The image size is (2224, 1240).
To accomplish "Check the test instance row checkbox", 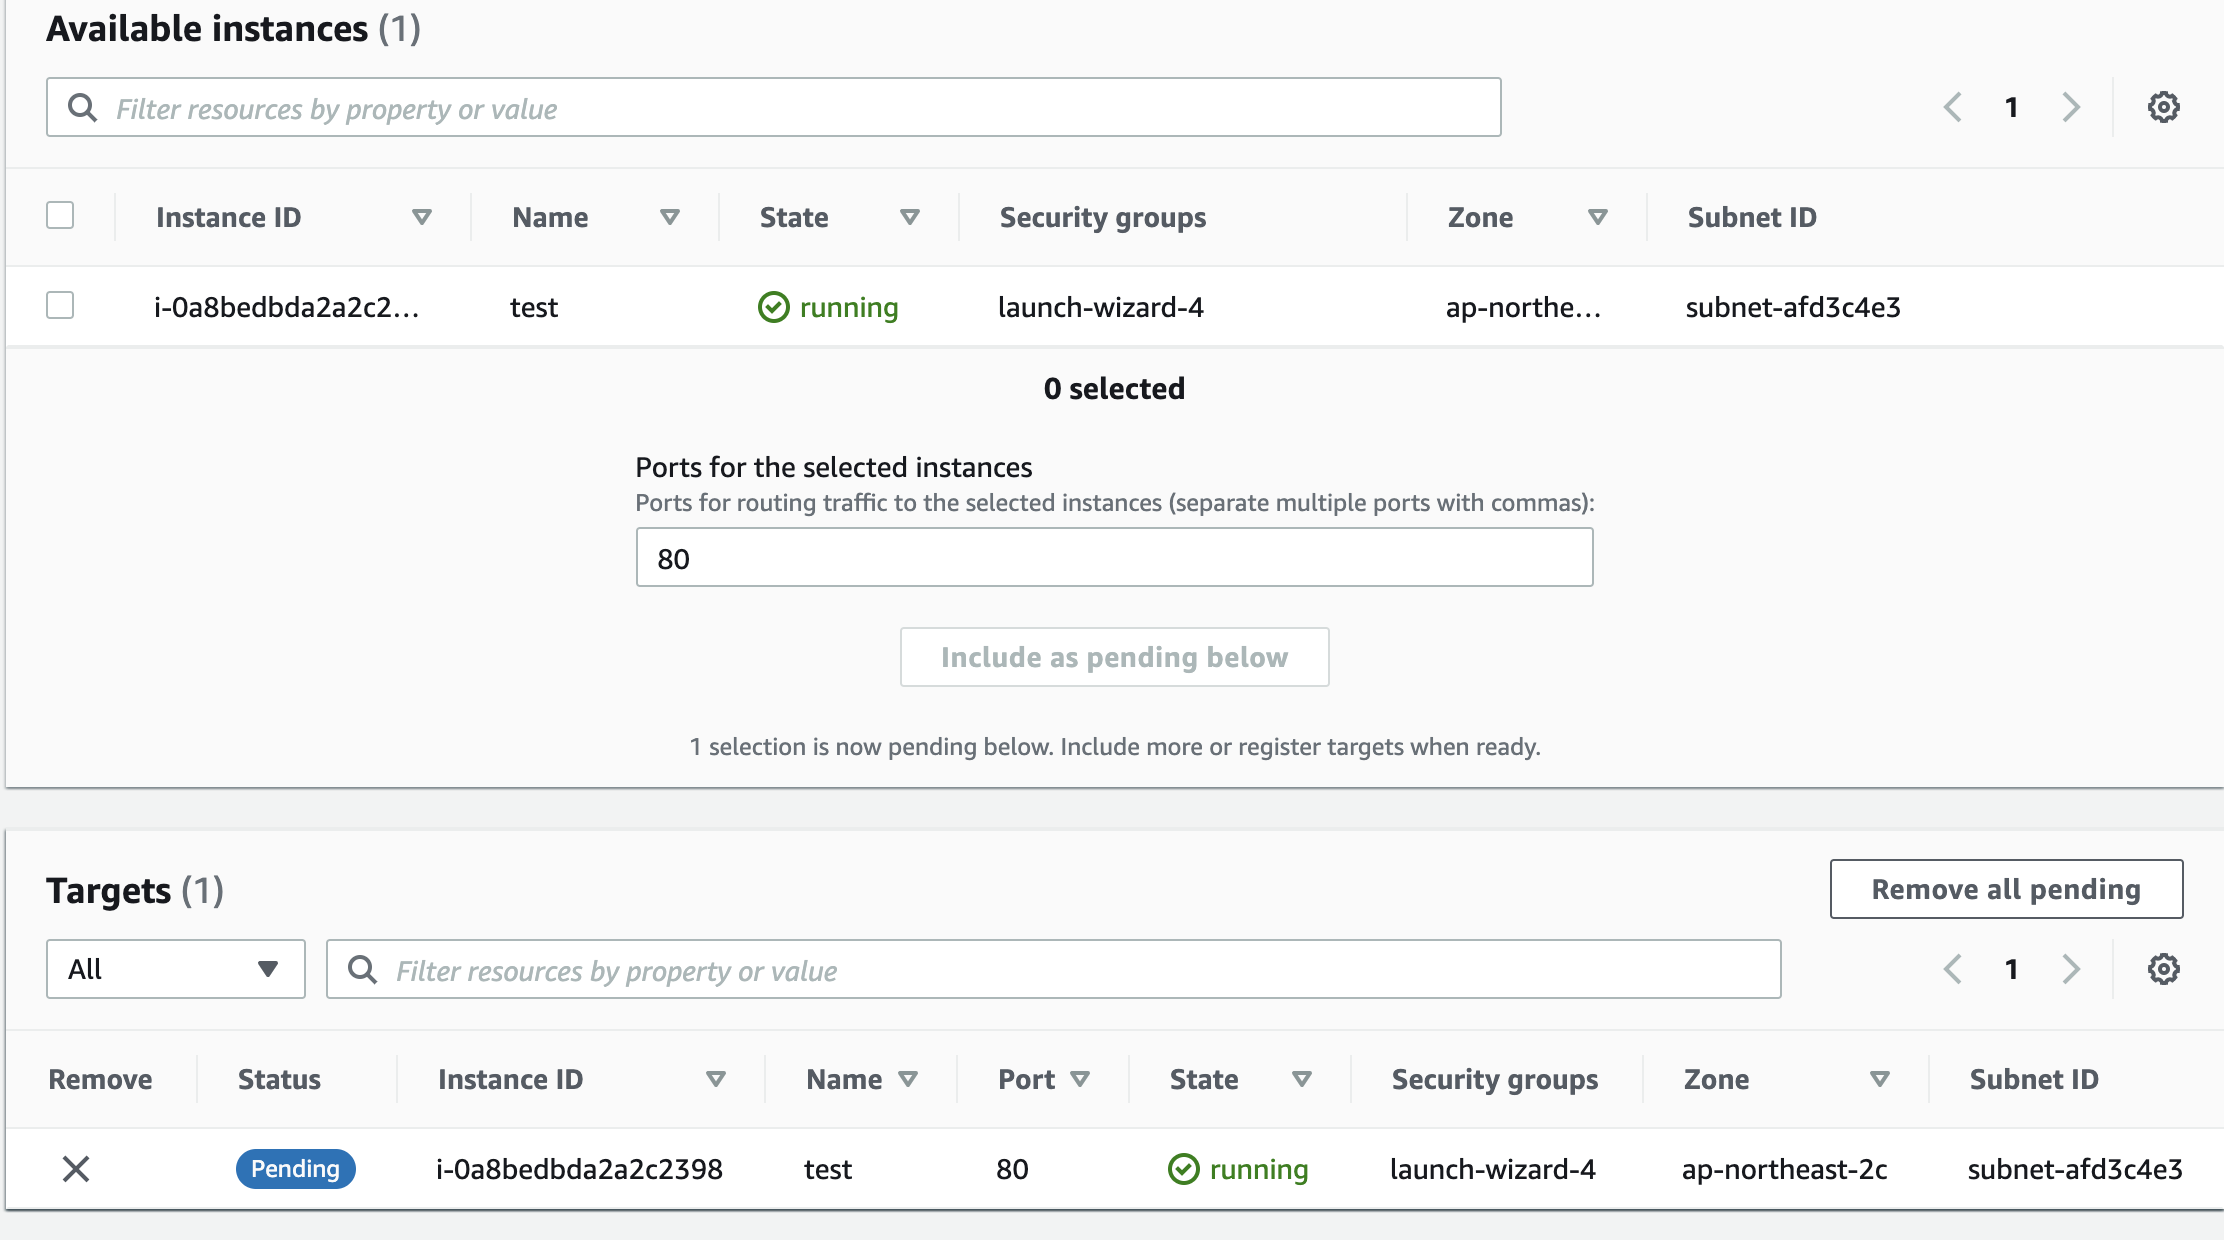I will click(60, 305).
